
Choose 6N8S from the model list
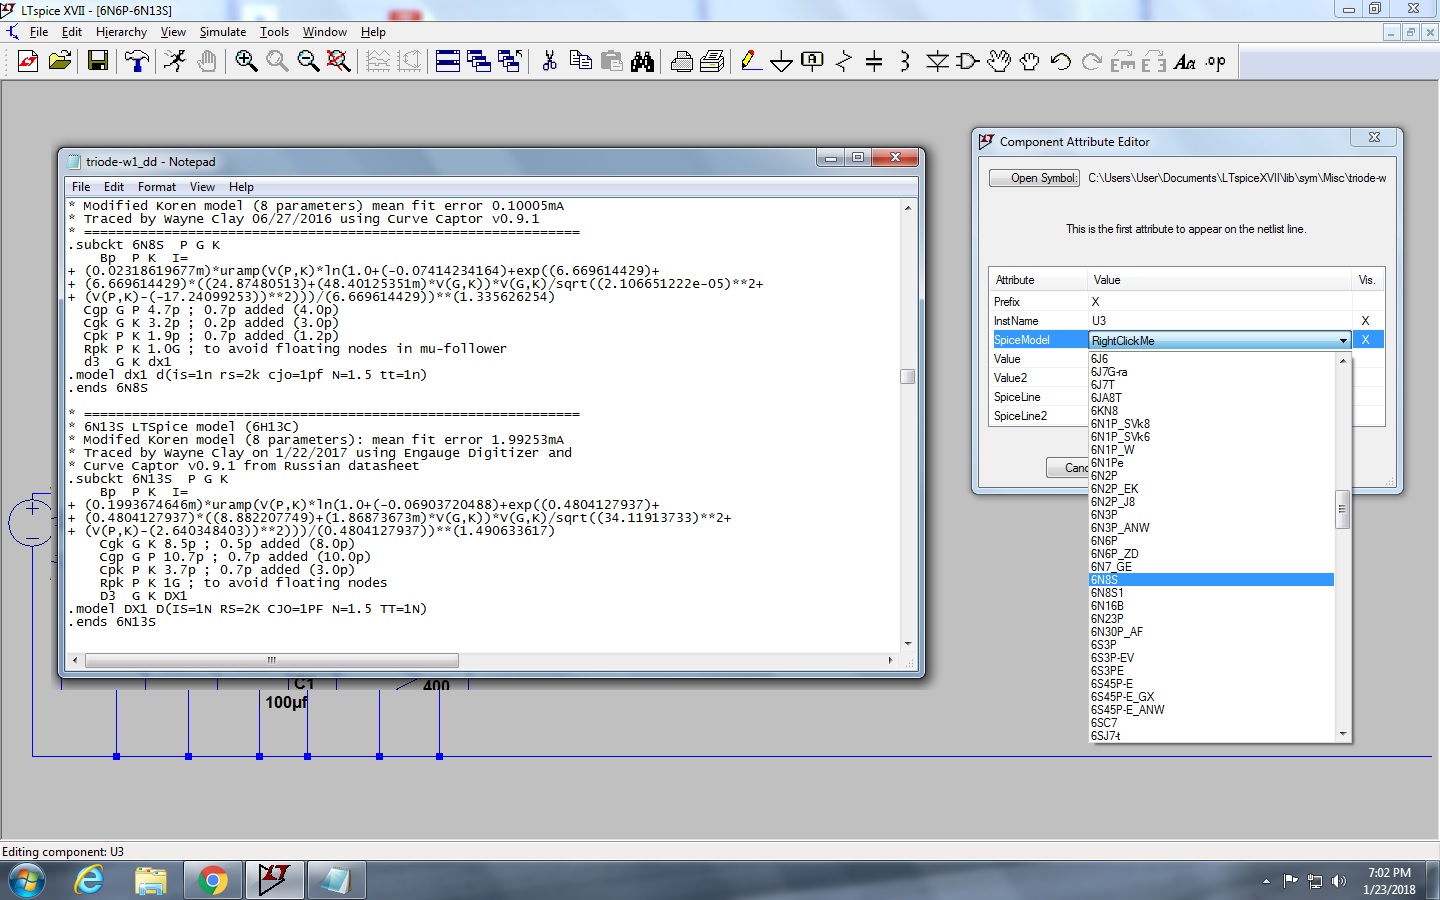1211,580
